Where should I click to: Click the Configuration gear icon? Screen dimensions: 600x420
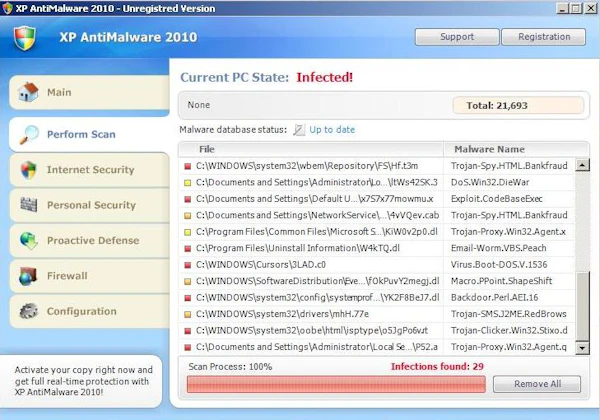tap(29, 311)
